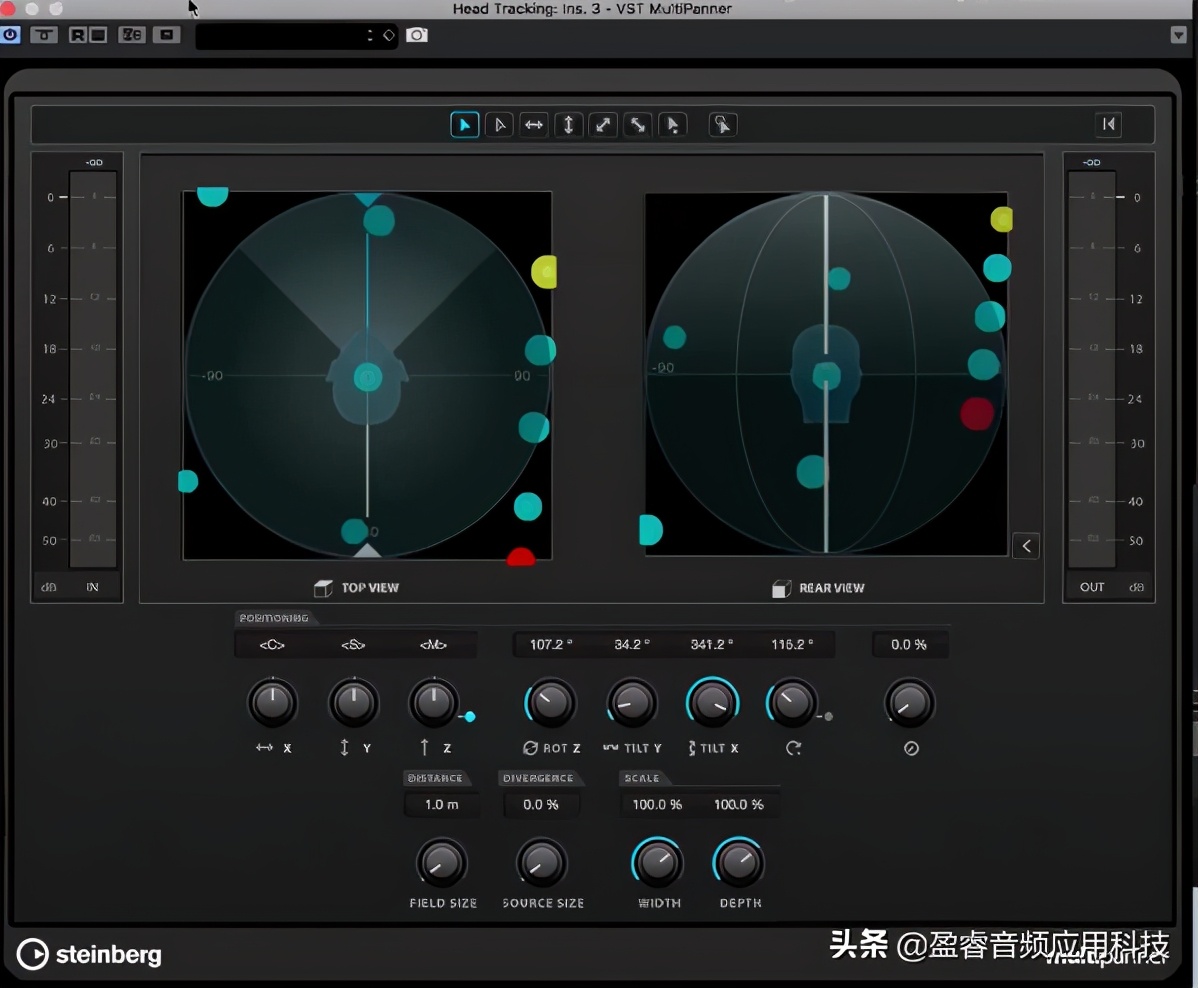Click the Rear View cube icon
The width and height of the screenshot is (1198, 988).
782,588
